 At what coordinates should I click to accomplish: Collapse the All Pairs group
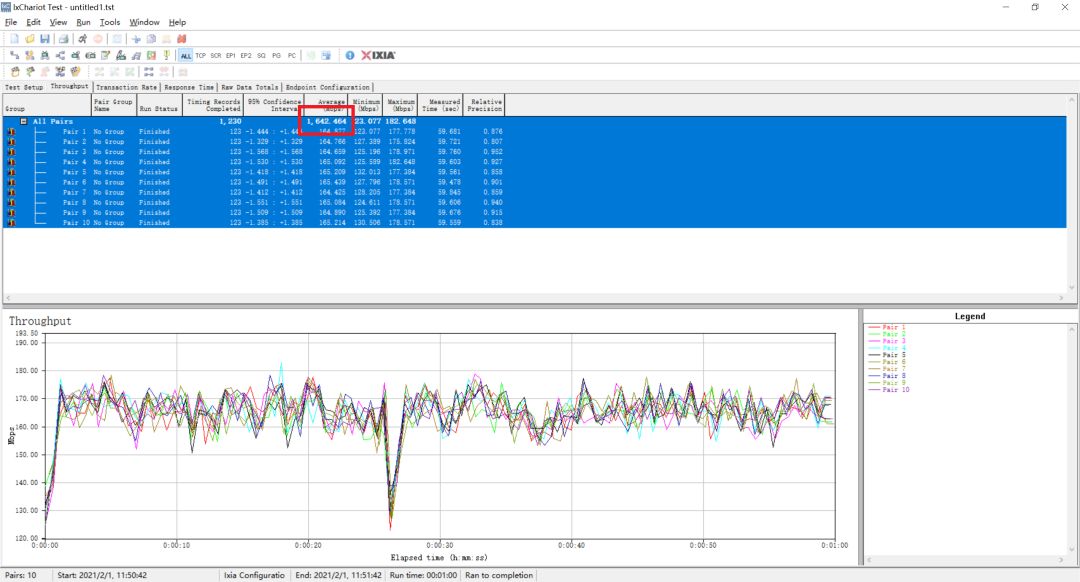tap(23, 121)
